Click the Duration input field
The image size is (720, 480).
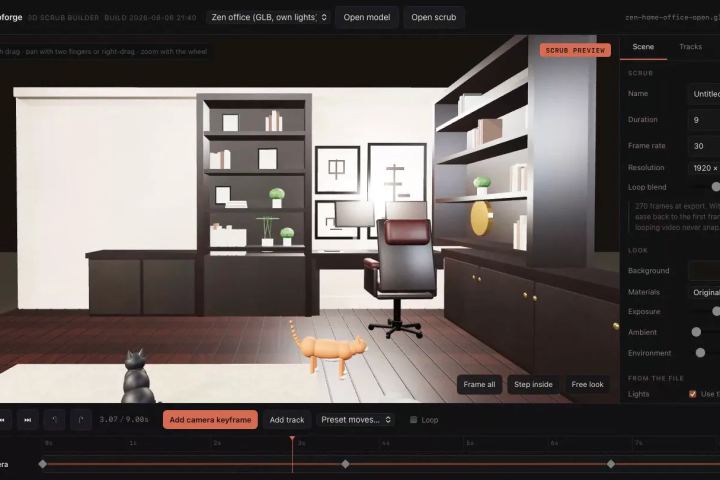(704, 120)
